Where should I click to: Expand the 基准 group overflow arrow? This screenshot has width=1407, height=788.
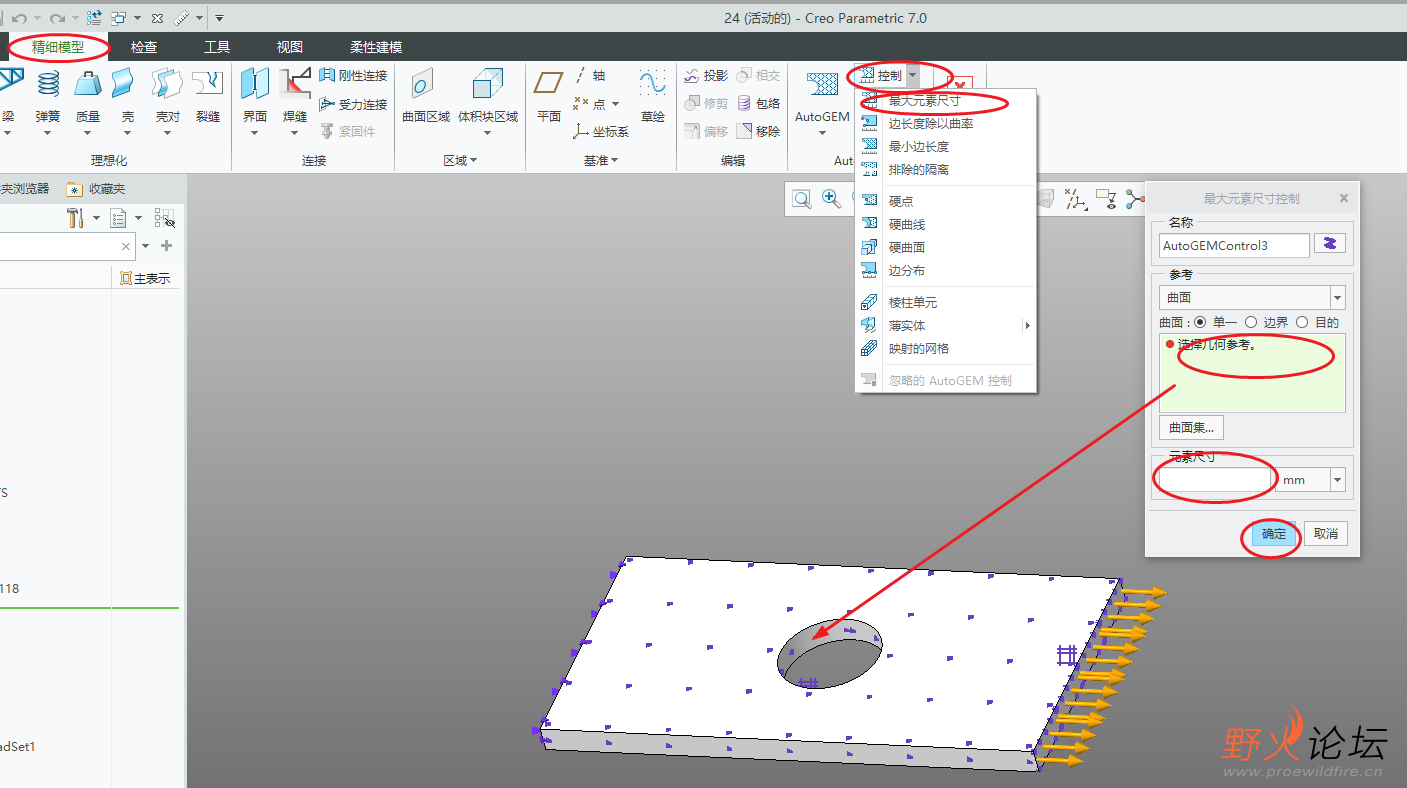614,160
